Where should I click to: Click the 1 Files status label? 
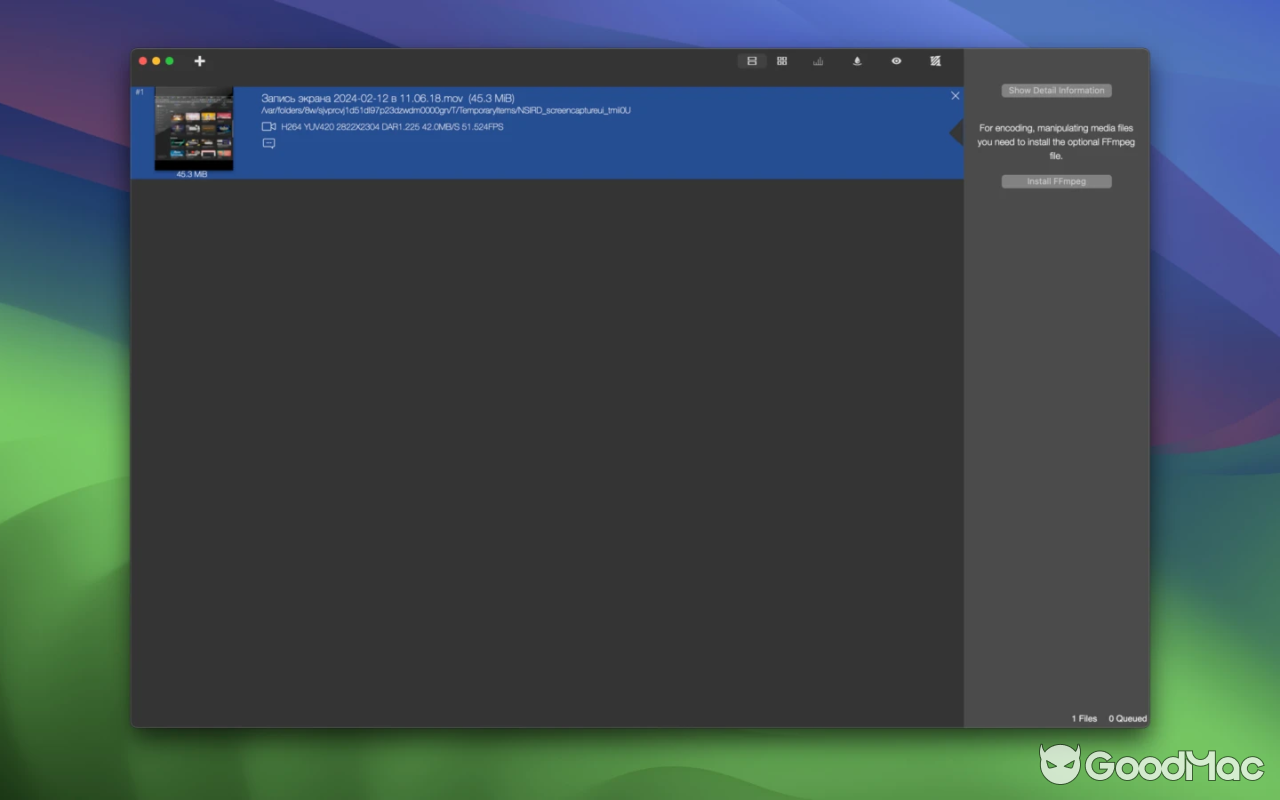click(x=1083, y=718)
